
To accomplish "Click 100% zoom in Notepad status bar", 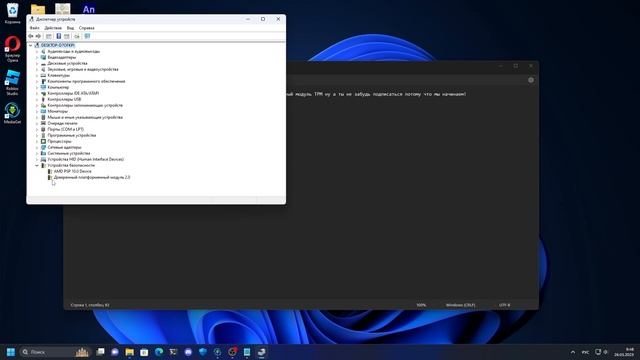I will pyautogui.click(x=421, y=305).
